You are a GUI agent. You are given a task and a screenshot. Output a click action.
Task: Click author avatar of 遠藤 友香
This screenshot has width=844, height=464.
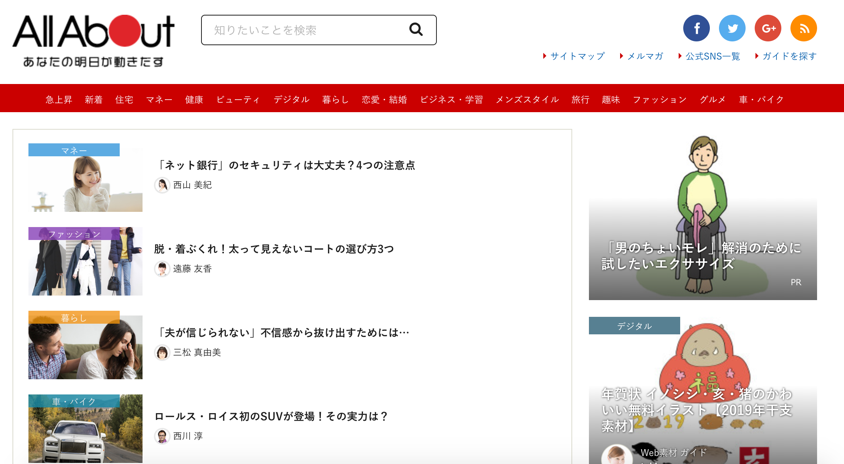162,269
